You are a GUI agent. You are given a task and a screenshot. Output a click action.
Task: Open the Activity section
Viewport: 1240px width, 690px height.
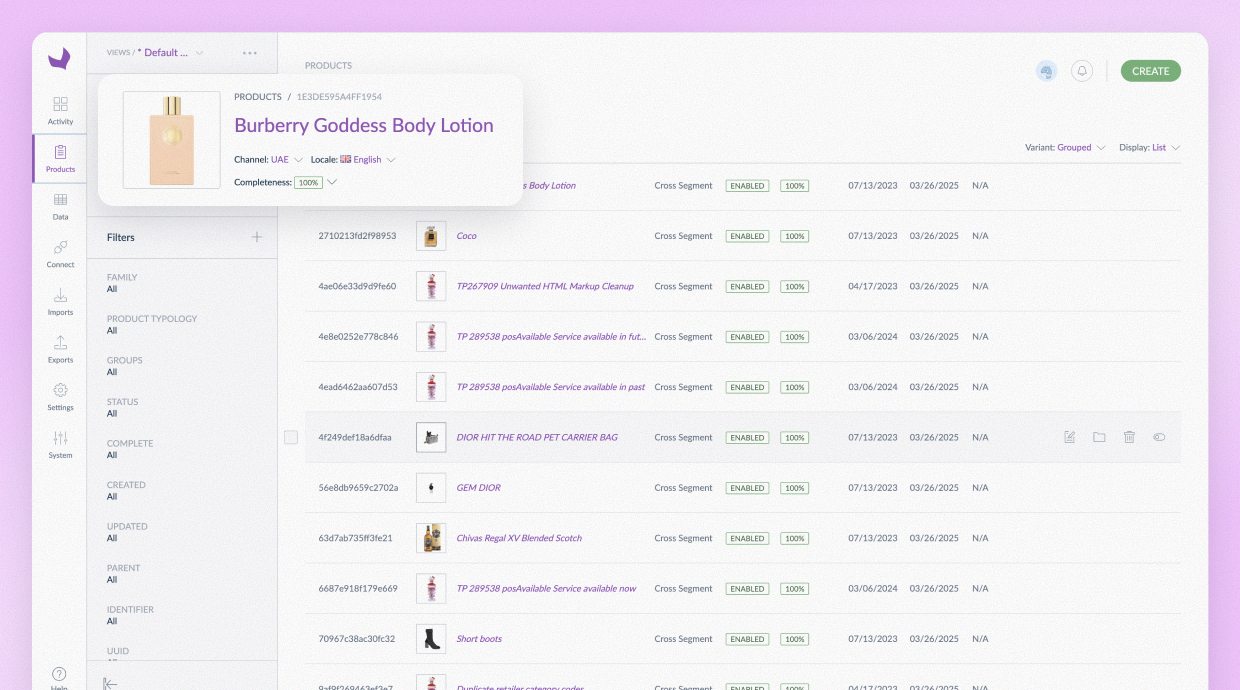pos(60,111)
